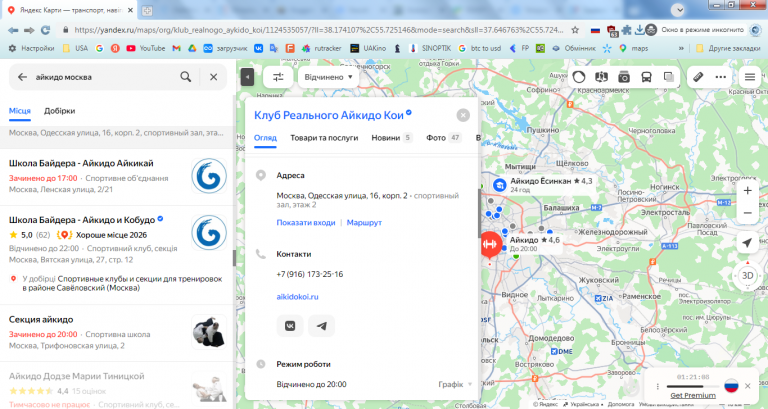
Task: Toggle the public transport bus layer icon
Action: point(646,77)
